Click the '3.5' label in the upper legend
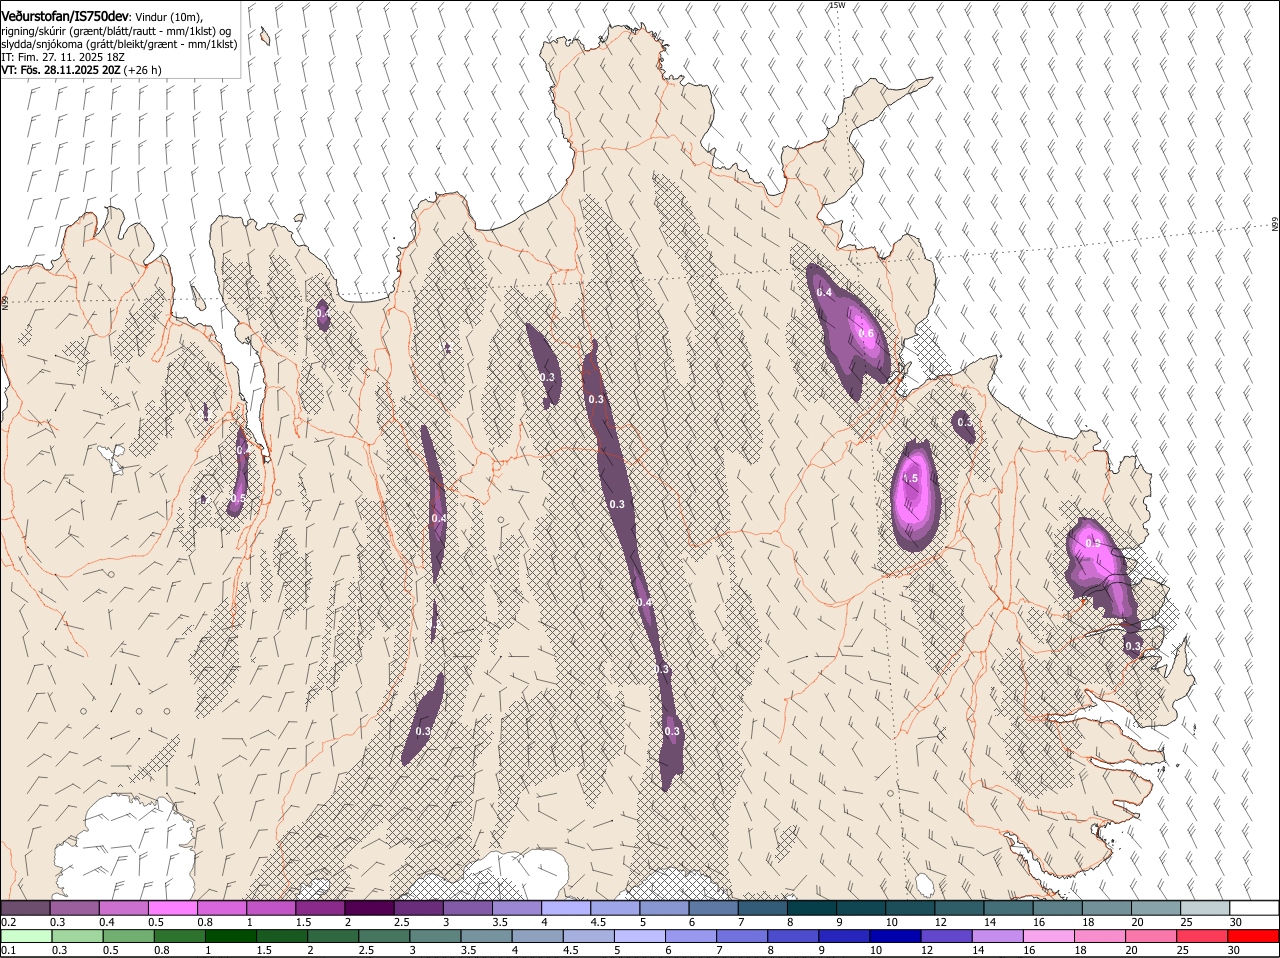 pos(501,922)
